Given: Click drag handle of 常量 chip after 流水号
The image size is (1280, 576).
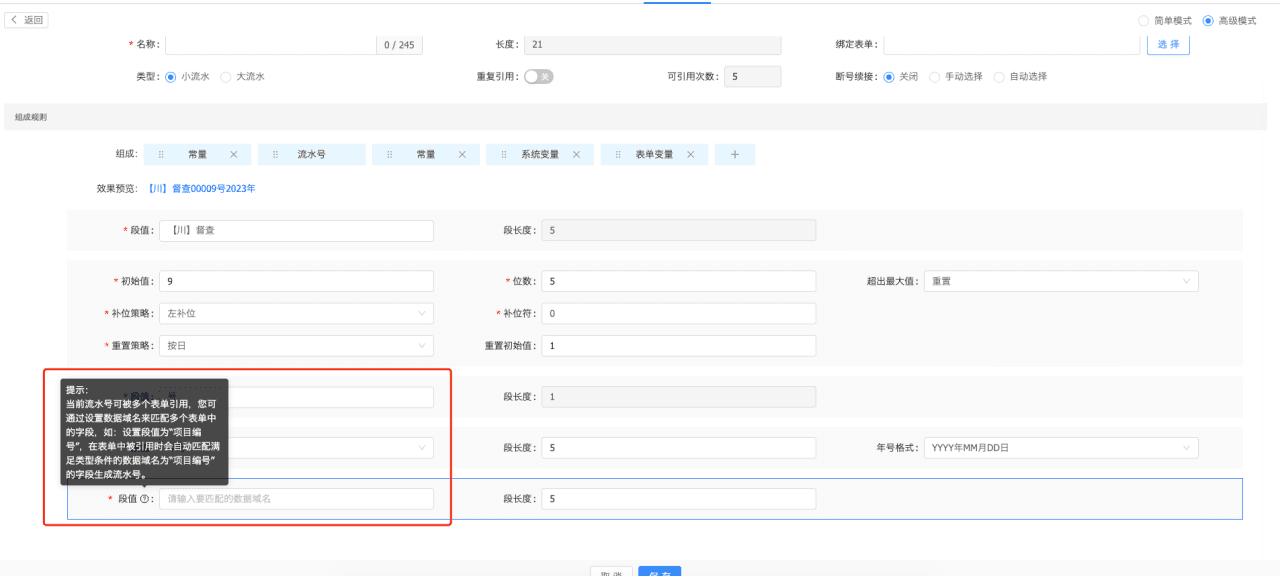Looking at the screenshot, I should (x=390, y=155).
